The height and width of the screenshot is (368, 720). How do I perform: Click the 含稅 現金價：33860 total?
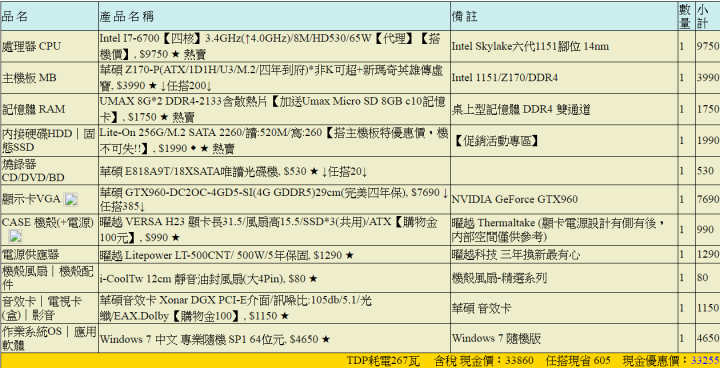point(484,361)
